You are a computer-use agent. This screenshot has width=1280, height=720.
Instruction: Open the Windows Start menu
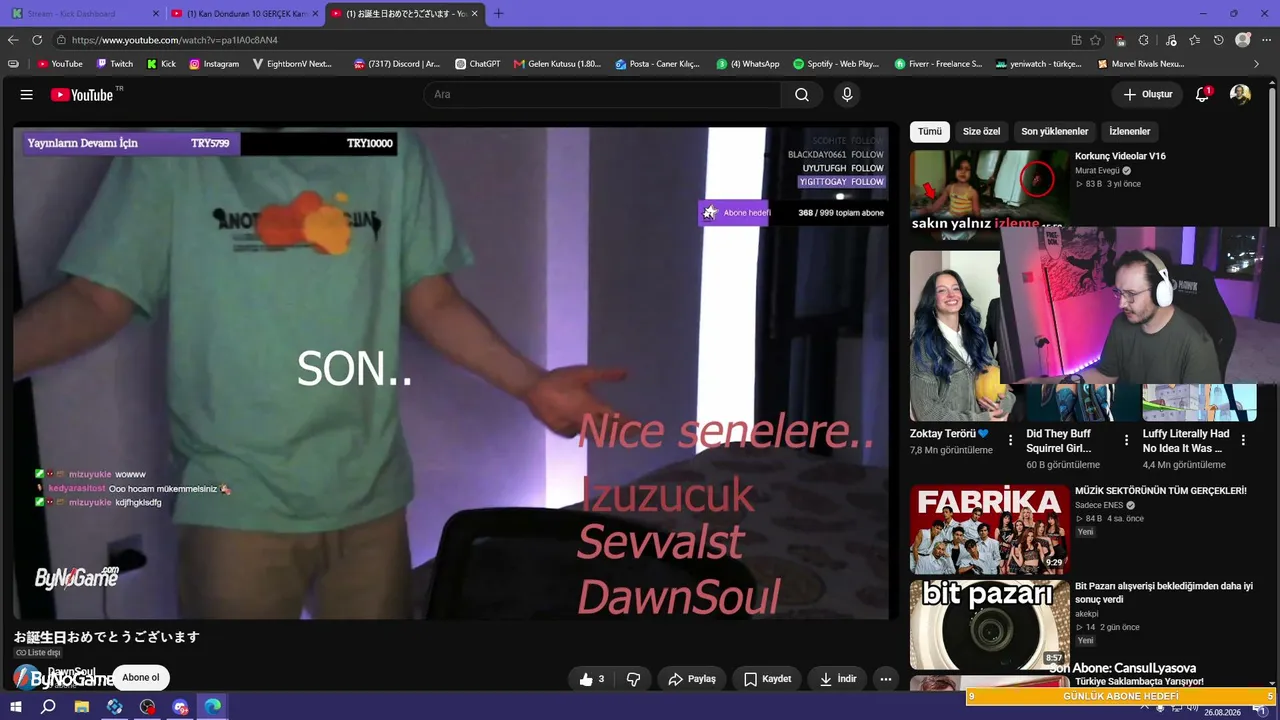pos(15,707)
